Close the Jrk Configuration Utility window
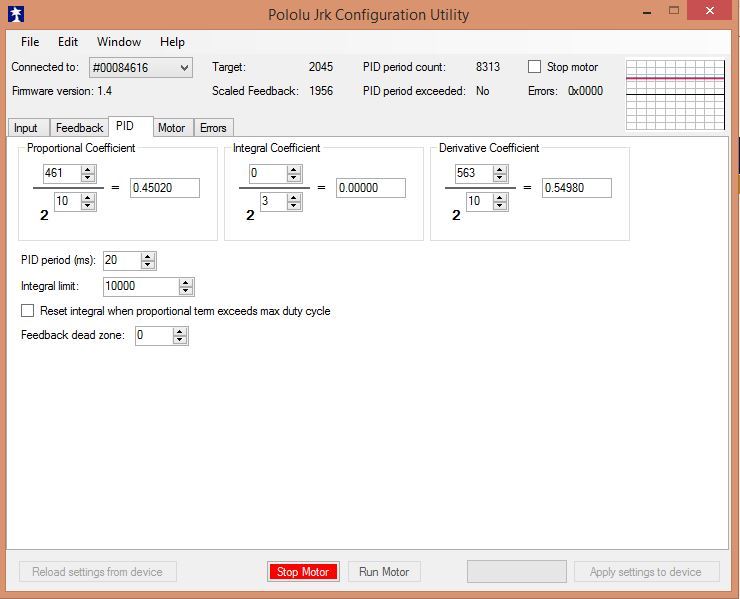 coord(710,10)
